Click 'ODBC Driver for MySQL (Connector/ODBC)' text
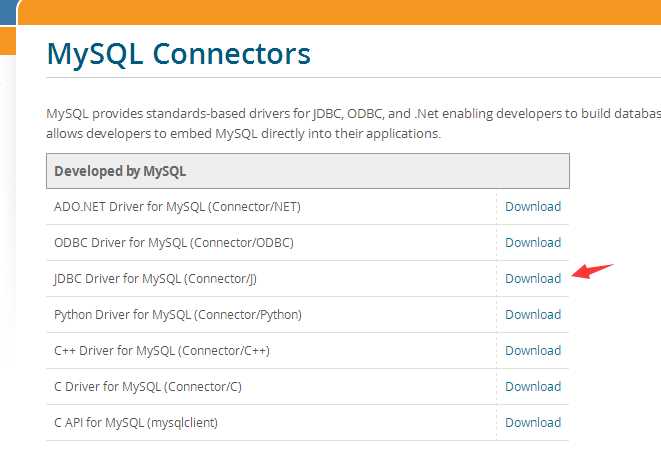The width and height of the screenshot is (661, 476). [174, 242]
